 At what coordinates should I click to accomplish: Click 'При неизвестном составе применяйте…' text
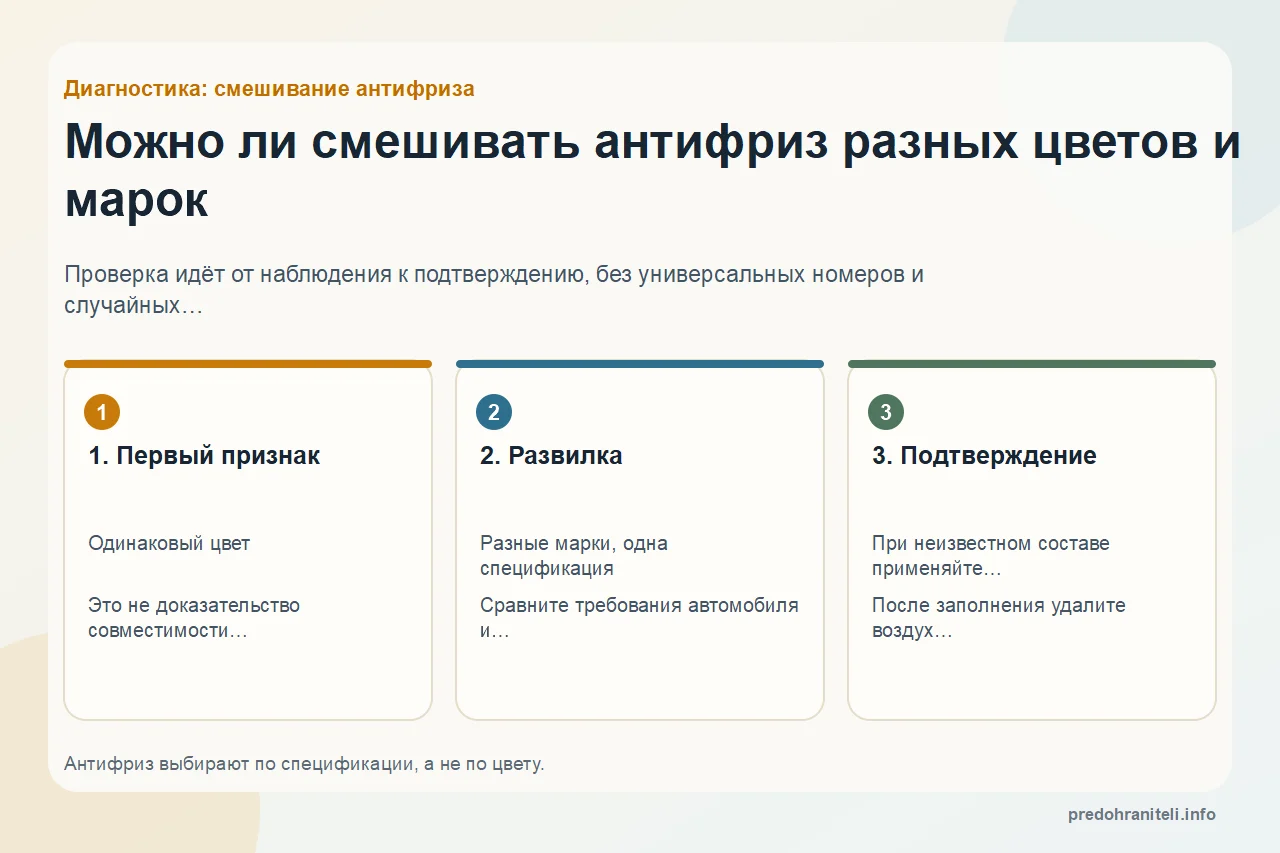[x=990, y=556]
